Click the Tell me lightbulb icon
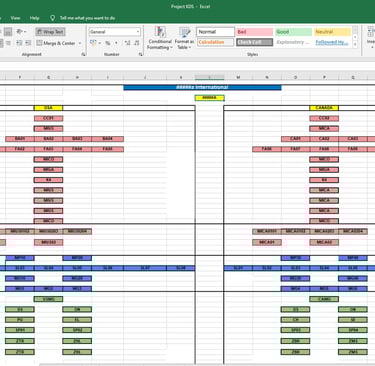 tap(52, 18)
